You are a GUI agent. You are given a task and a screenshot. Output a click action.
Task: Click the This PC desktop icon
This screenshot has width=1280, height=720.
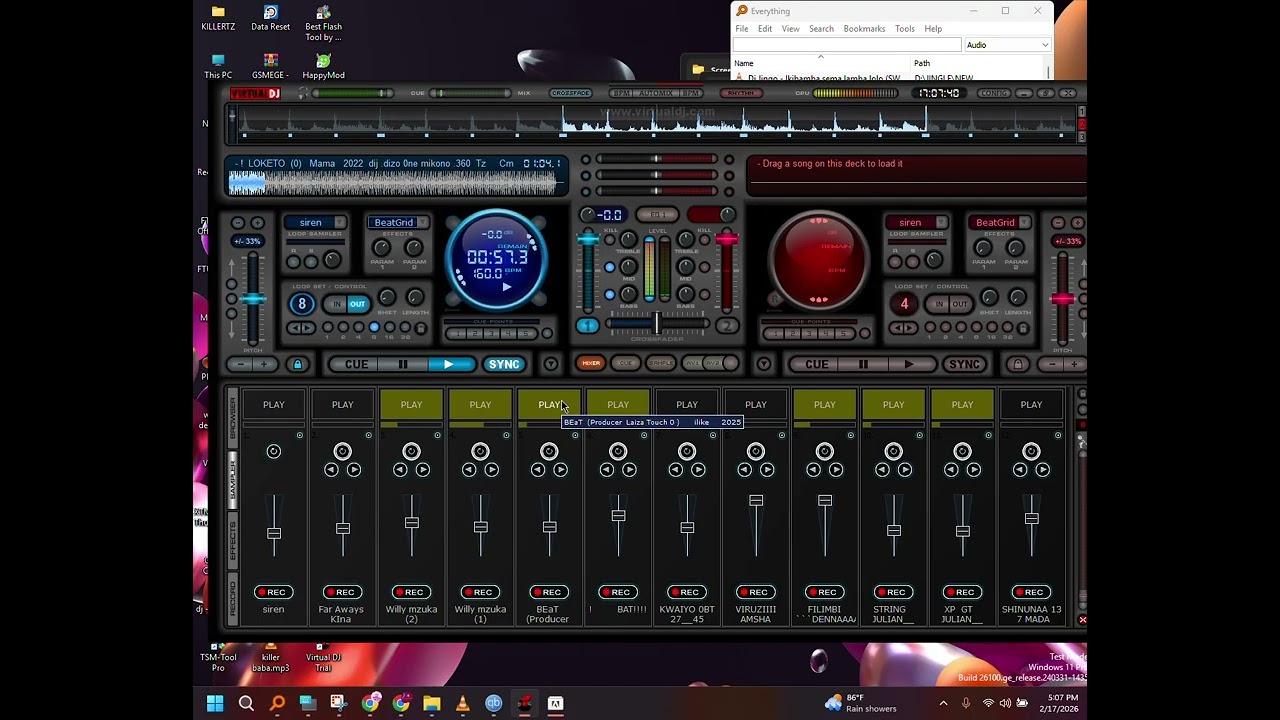click(218, 67)
